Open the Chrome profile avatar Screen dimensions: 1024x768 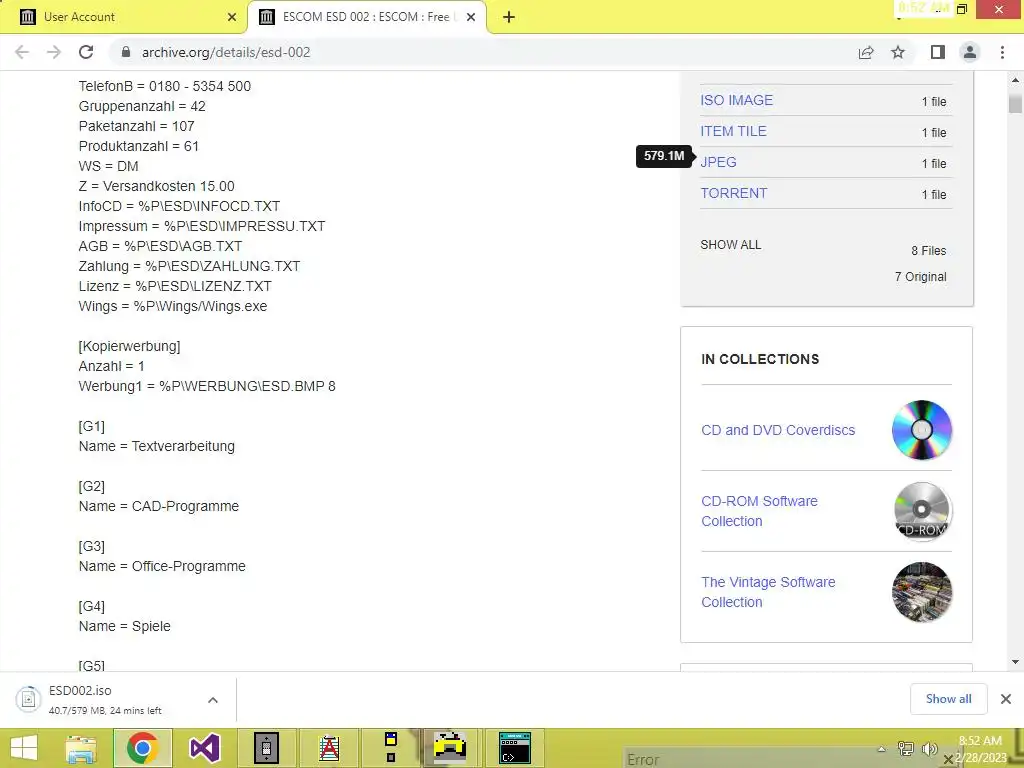(x=970, y=52)
